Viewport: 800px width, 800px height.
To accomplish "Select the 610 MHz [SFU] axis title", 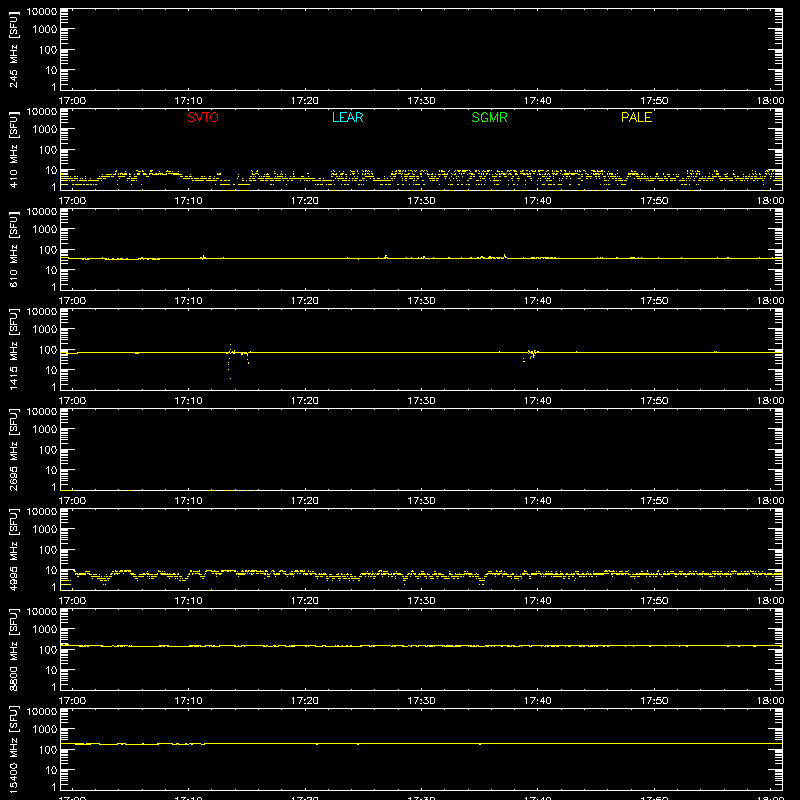I will coord(14,249).
